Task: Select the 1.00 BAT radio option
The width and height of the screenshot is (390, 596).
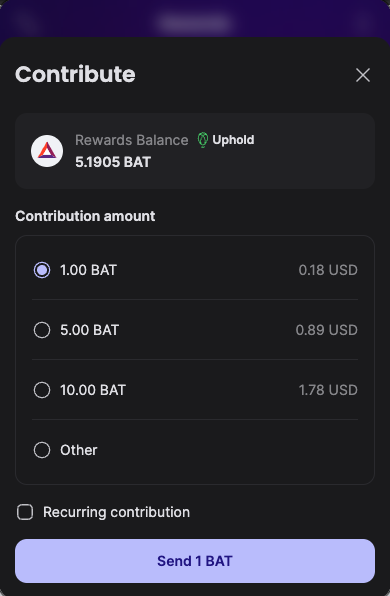Action: pyautogui.click(x=42, y=270)
